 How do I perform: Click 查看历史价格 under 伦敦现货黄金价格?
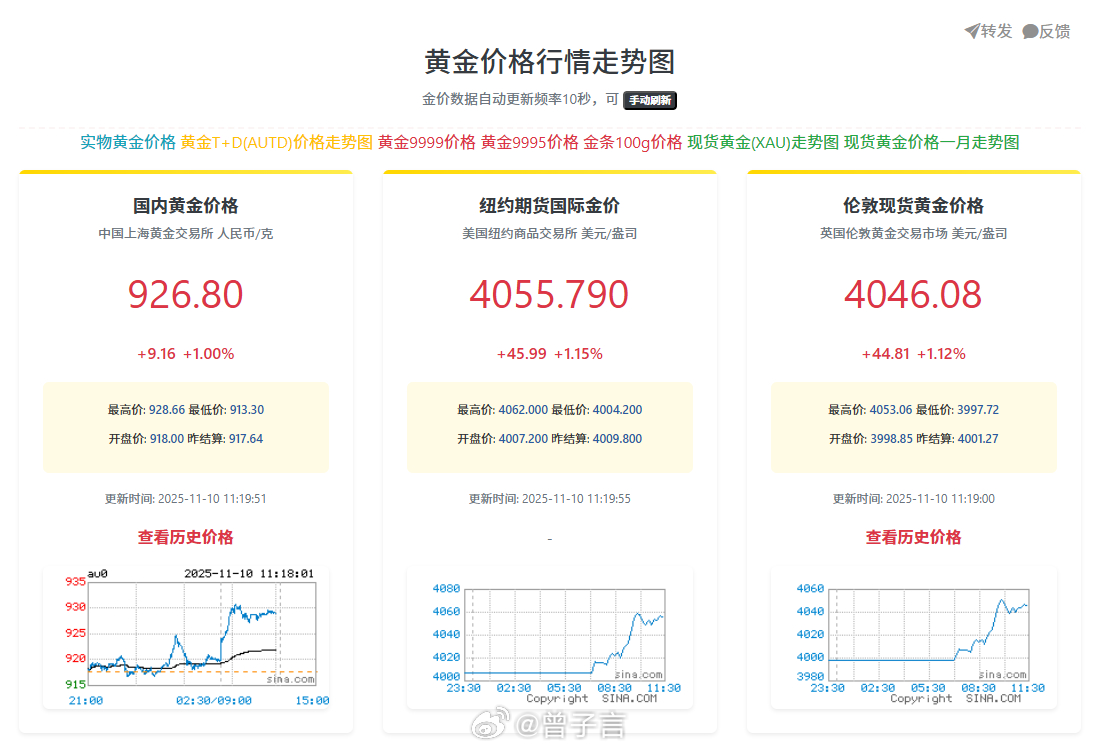coord(912,537)
